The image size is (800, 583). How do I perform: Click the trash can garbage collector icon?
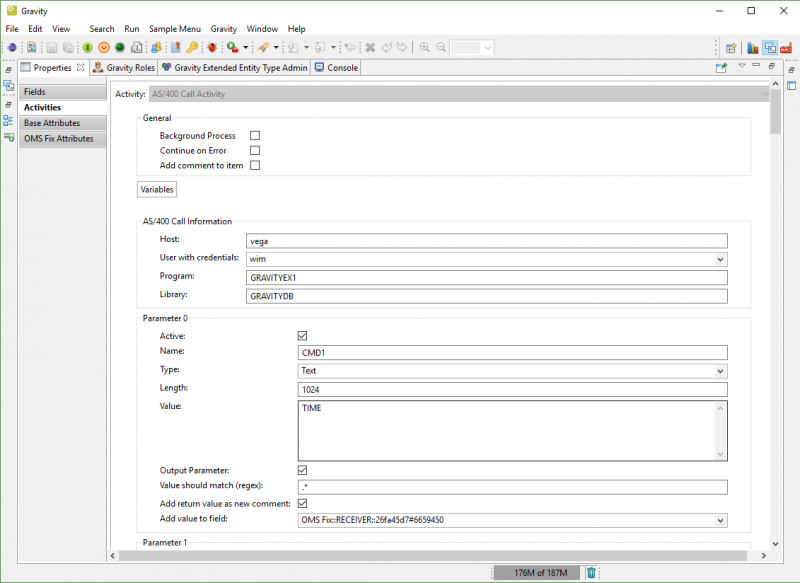[x=591, y=573]
